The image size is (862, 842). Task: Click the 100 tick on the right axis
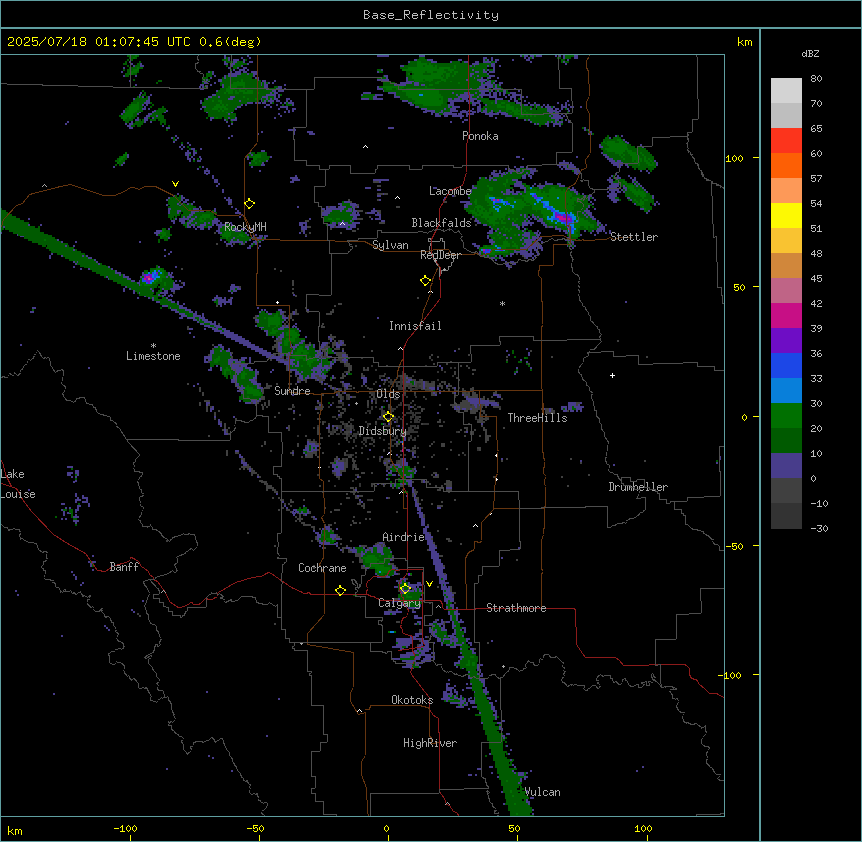[x=734, y=158]
